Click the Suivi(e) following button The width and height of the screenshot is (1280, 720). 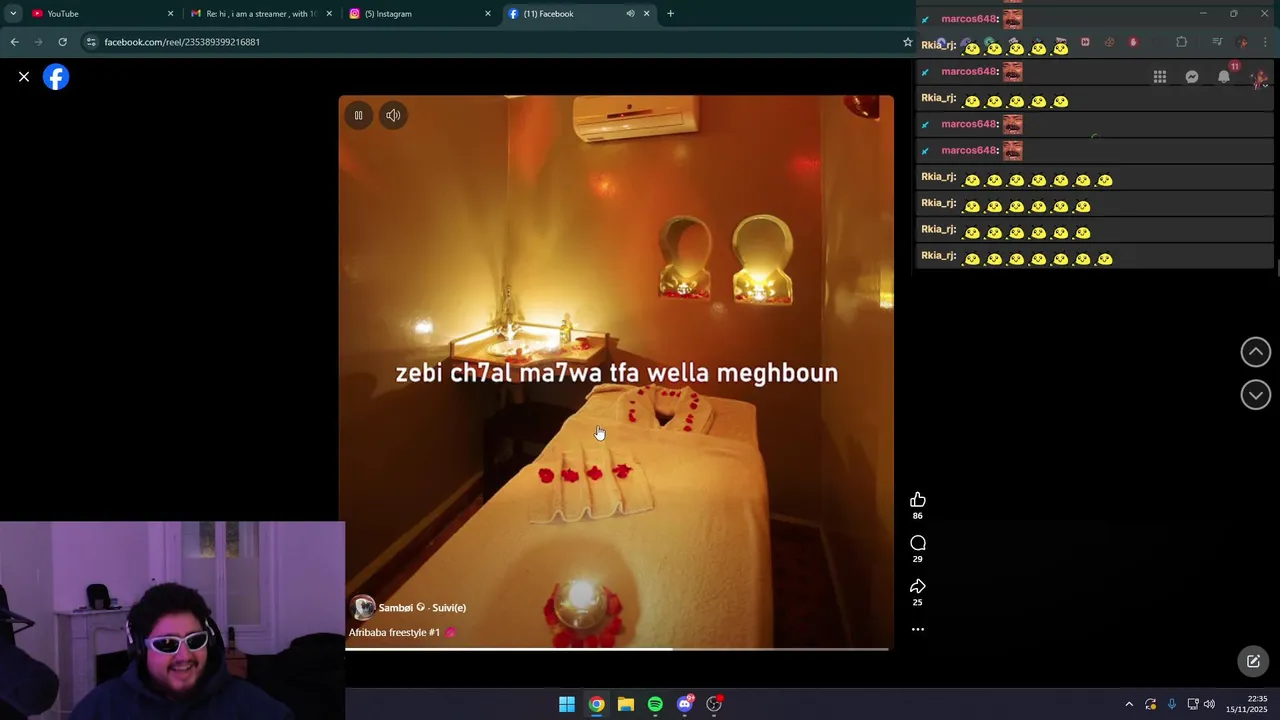(449, 607)
